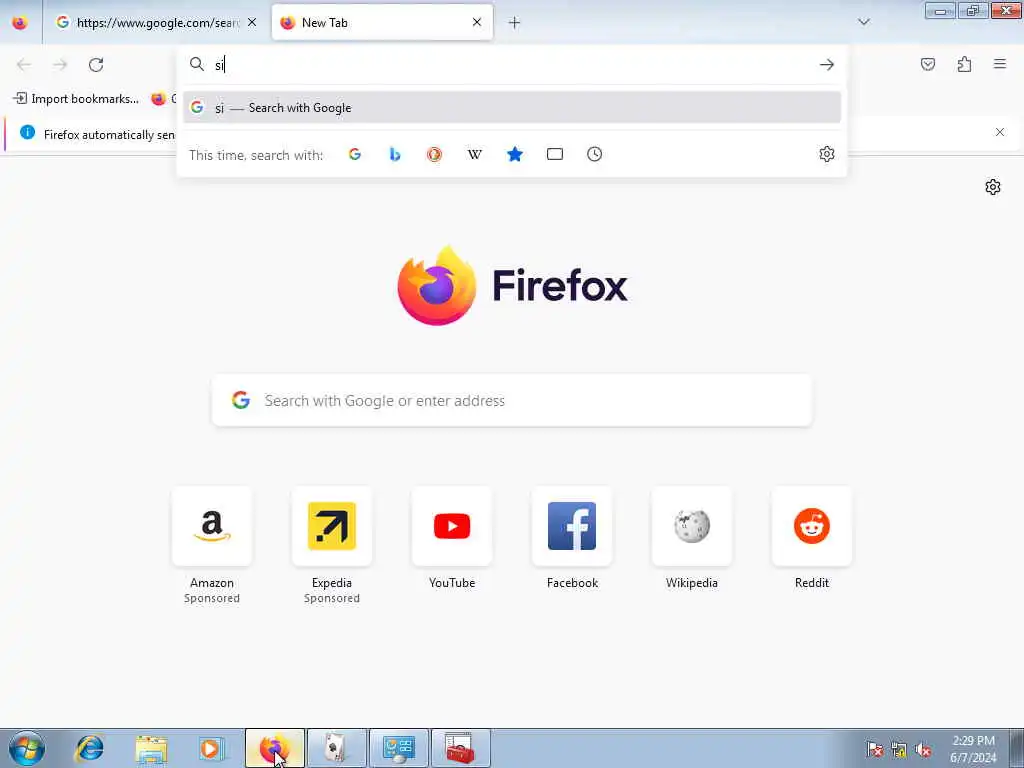Open new tab personalize gear
The width and height of the screenshot is (1024, 768).
coord(993,187)
